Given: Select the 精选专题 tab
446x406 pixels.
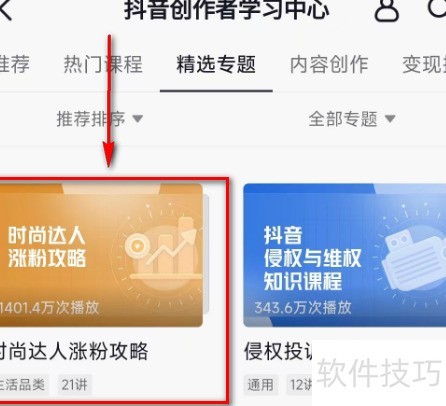Looking at the screenshot, I should [216, 64].
